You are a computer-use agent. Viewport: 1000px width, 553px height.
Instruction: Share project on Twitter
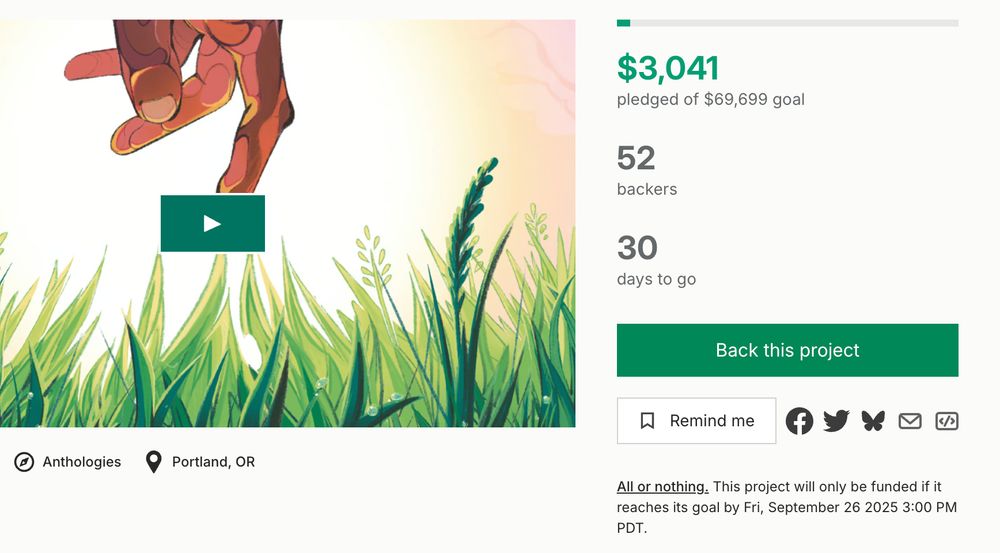tap(836, 421)
